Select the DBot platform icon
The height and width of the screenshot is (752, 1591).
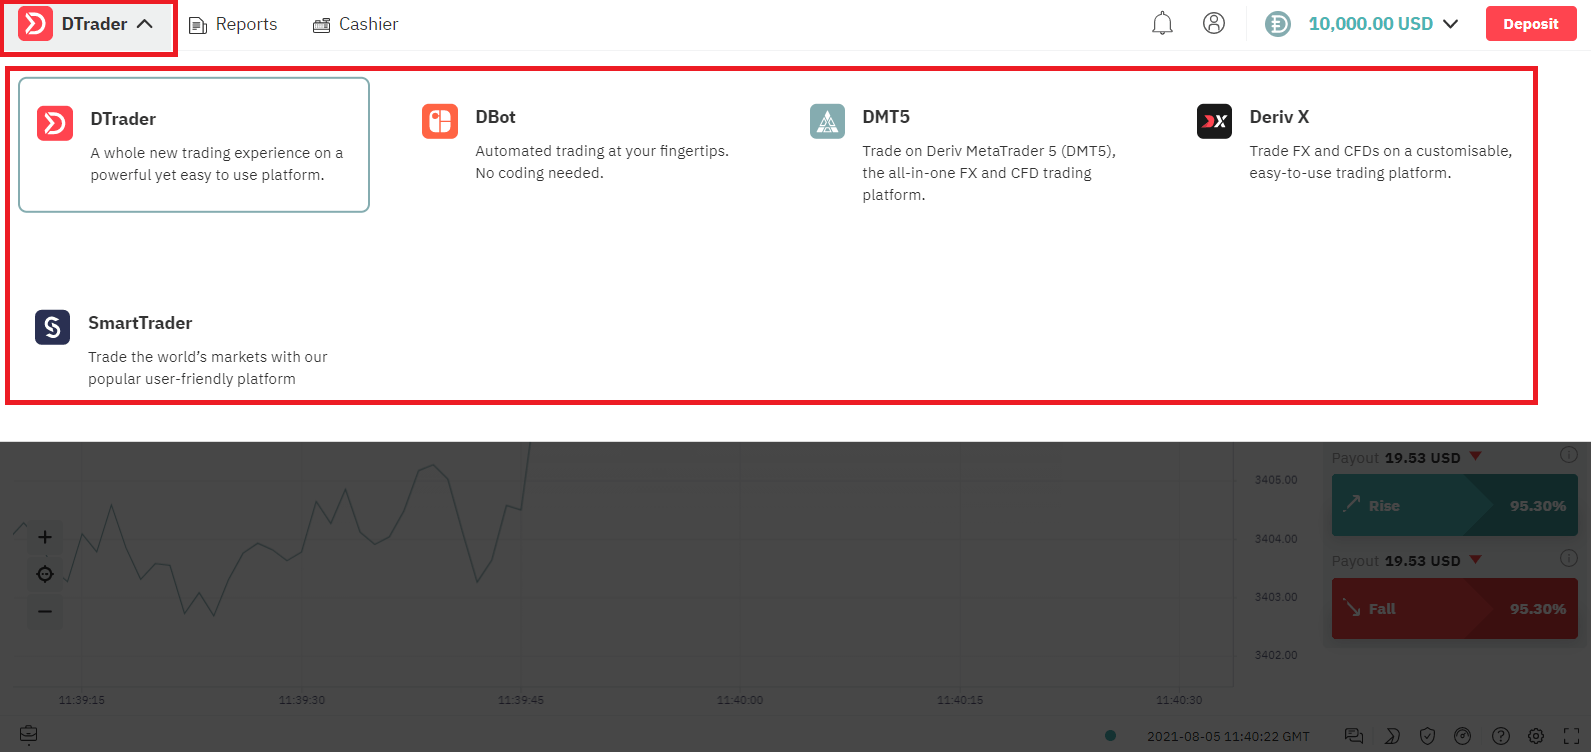pyautogui.click(x=440, y=121)
